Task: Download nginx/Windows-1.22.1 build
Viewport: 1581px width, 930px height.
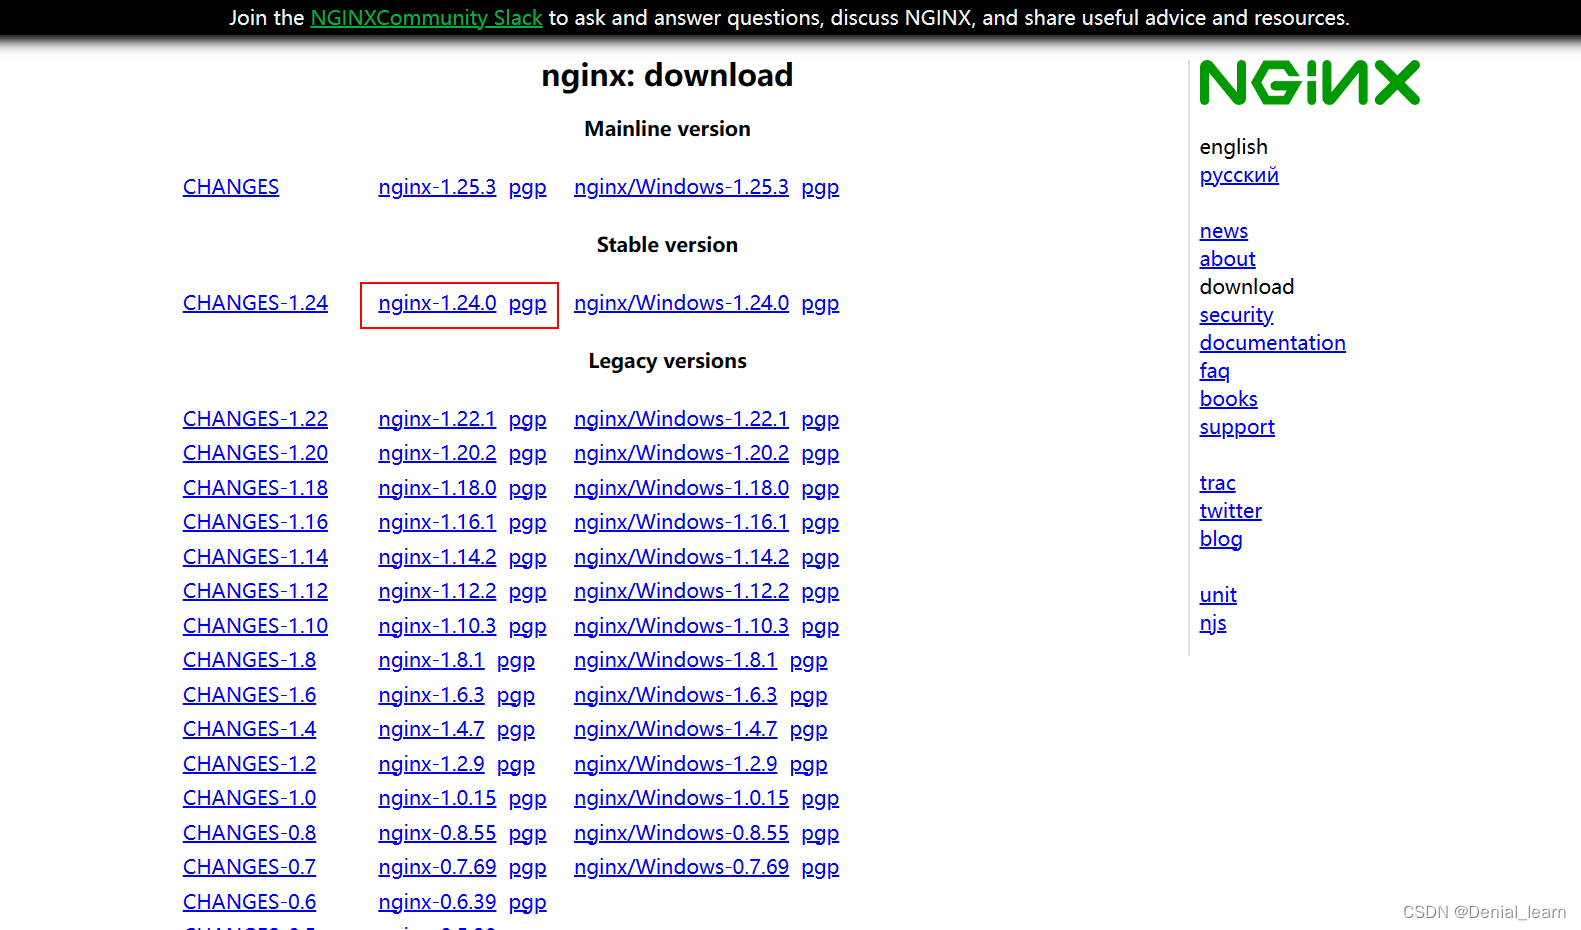Action: pyautogui.click(x=681, y=419)
